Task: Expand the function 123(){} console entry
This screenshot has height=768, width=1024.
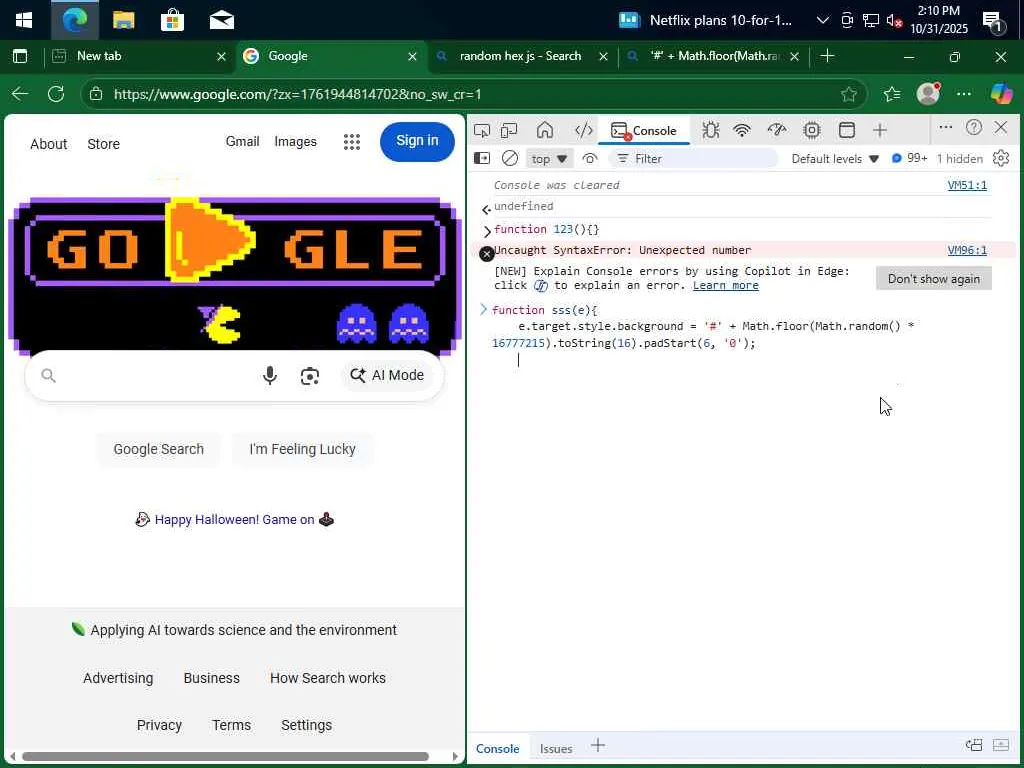Action: pyautogui.click(x=487, y=230)
